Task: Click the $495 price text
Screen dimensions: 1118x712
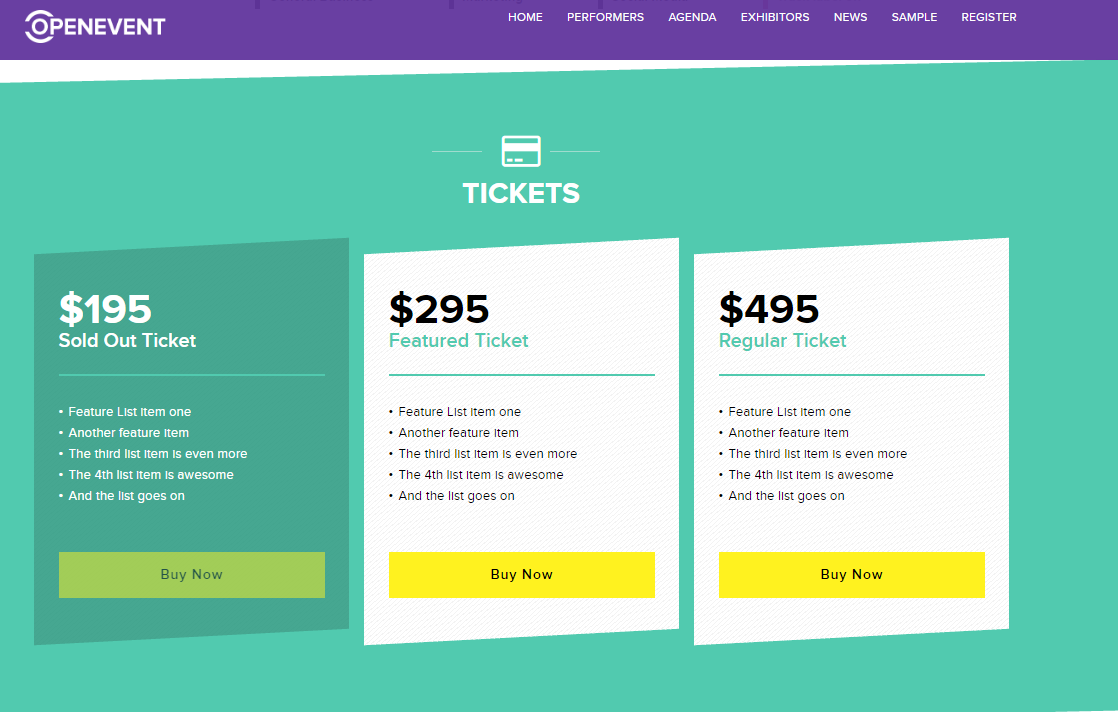Action: 769,309
